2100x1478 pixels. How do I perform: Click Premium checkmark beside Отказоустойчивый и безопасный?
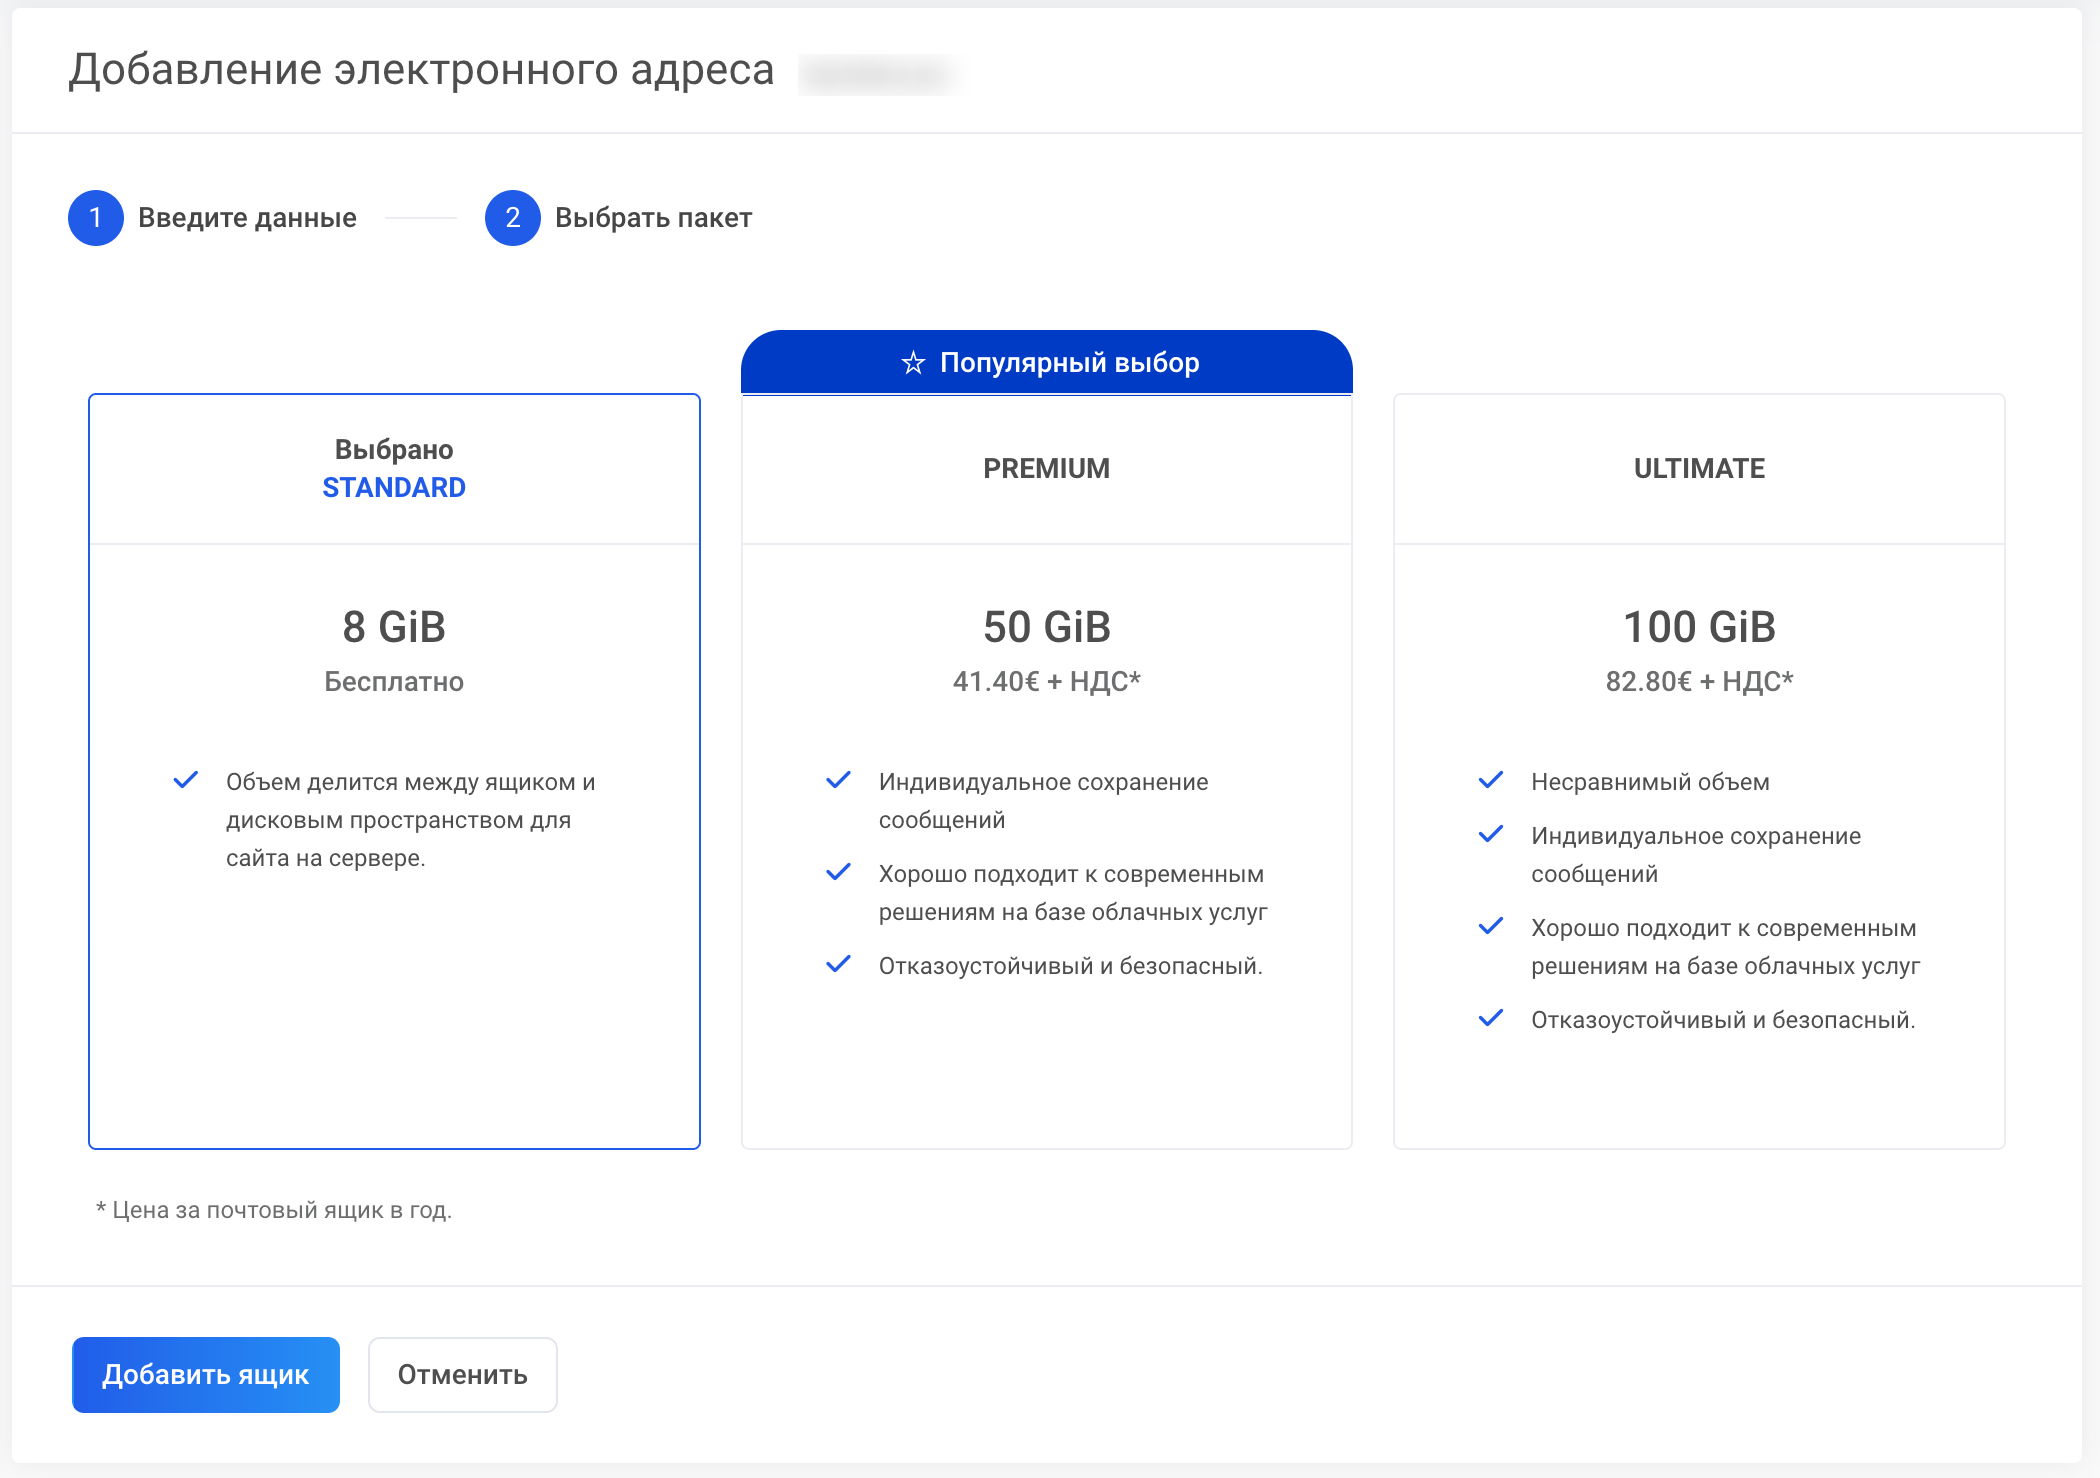point(838,964)
